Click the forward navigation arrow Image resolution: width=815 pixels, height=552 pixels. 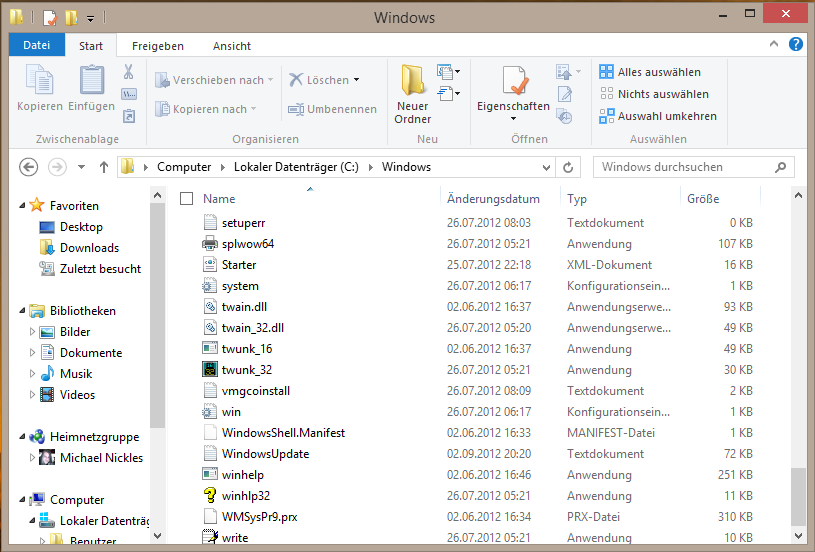point(57,167)
